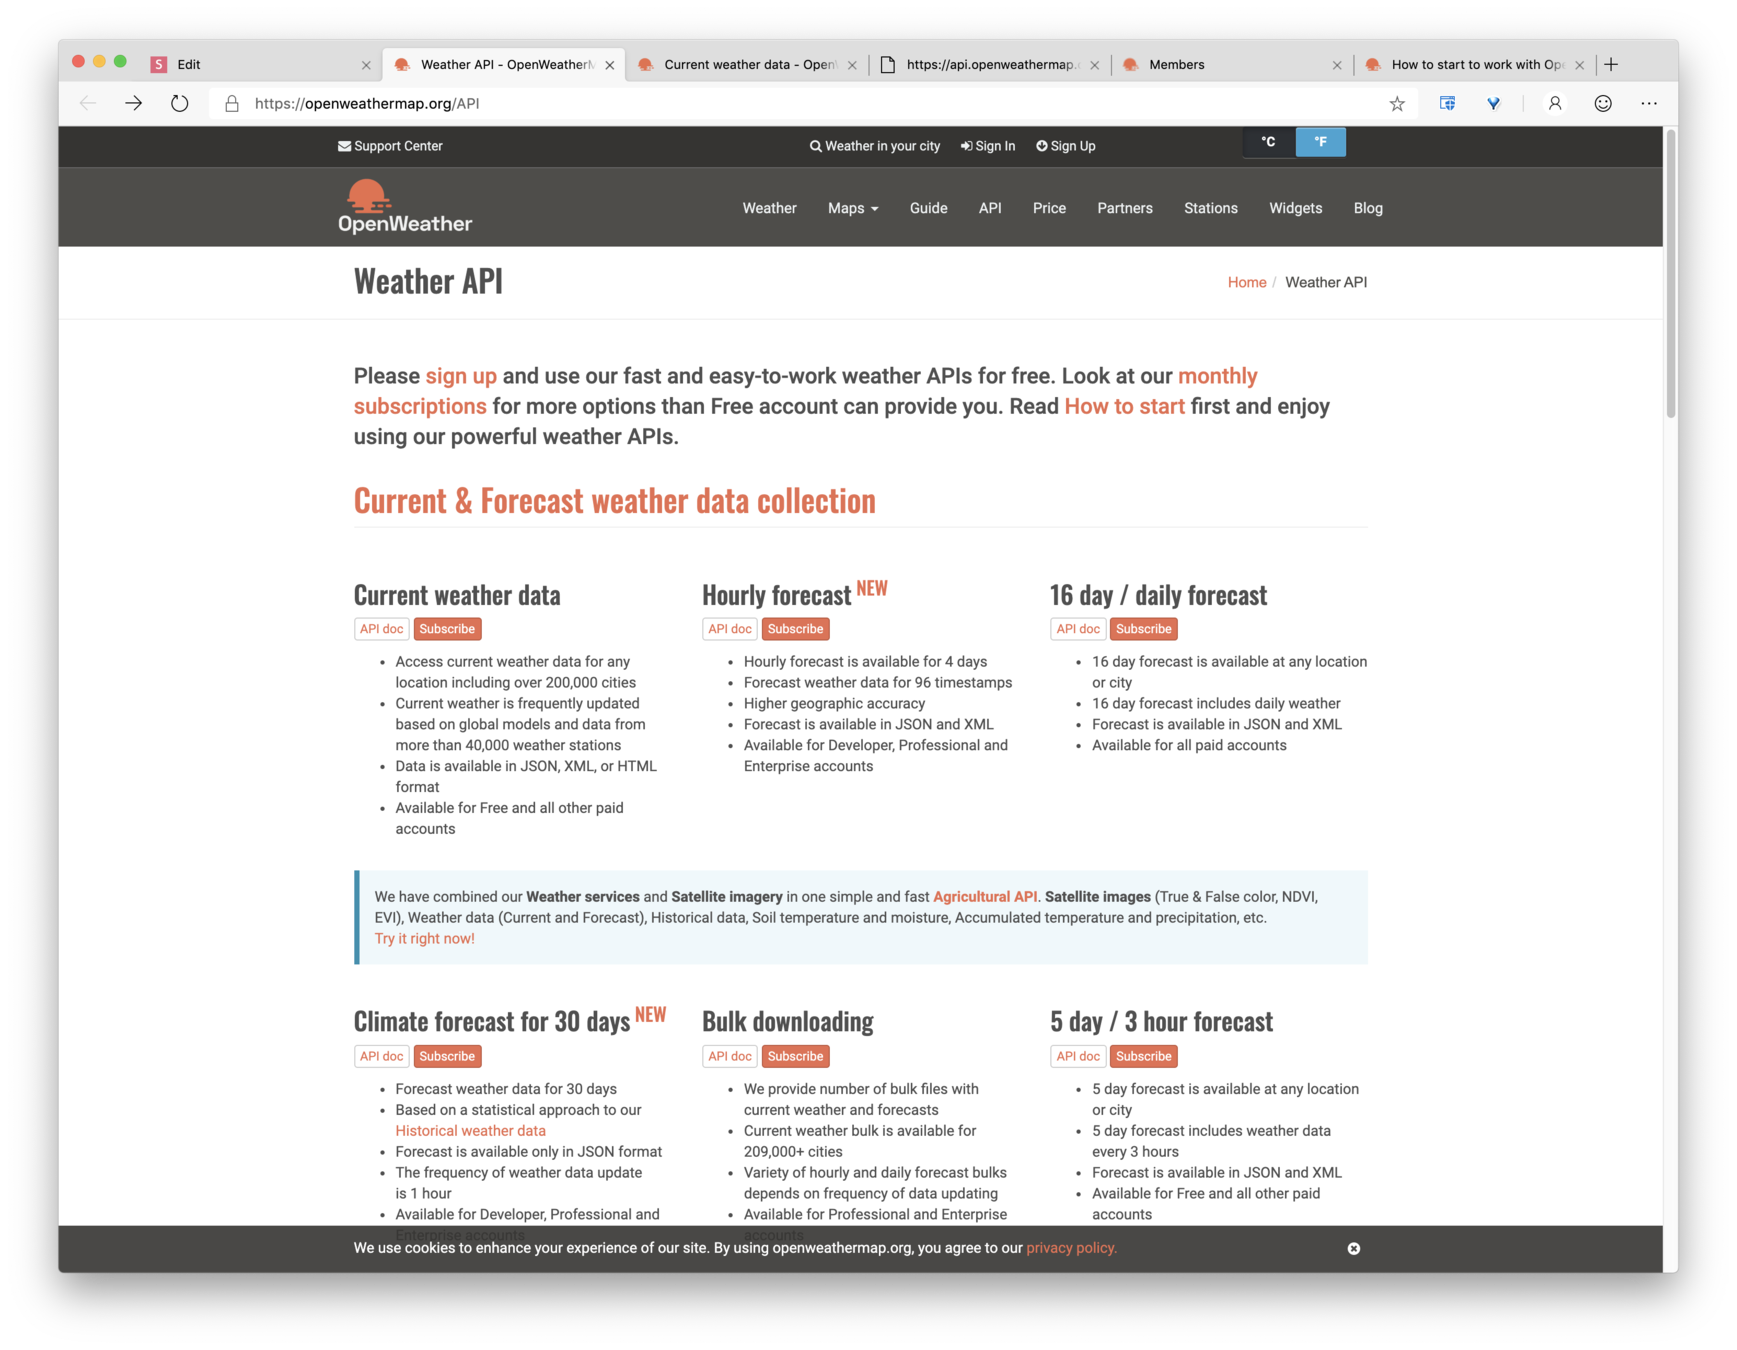Open the Stations nav menu item

pos(1211,208)
